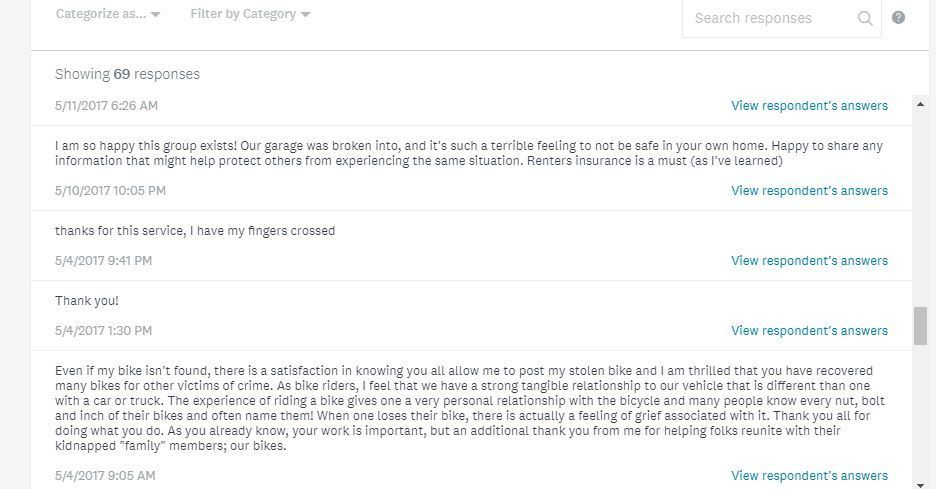The image size is (936, 489).
Task: Open respondent's answers for "fingers crossed" response
Action: [x=809, y=260]
